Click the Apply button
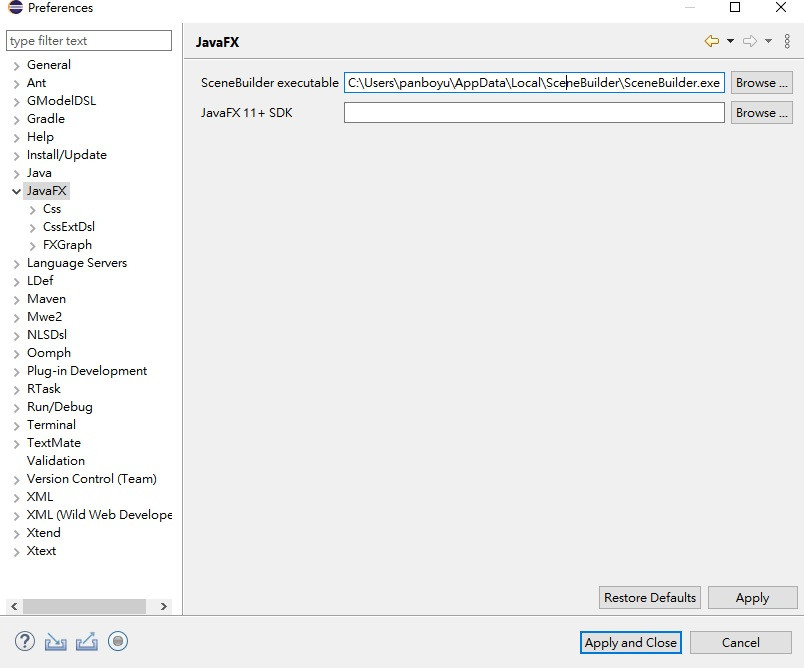Image resolution: width=804 pixels, height=668 pixels. [752, 598]
